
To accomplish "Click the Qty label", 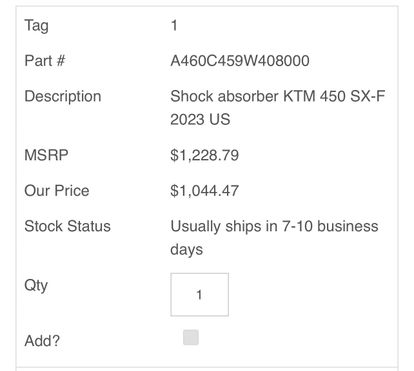I will coord(36,286).
